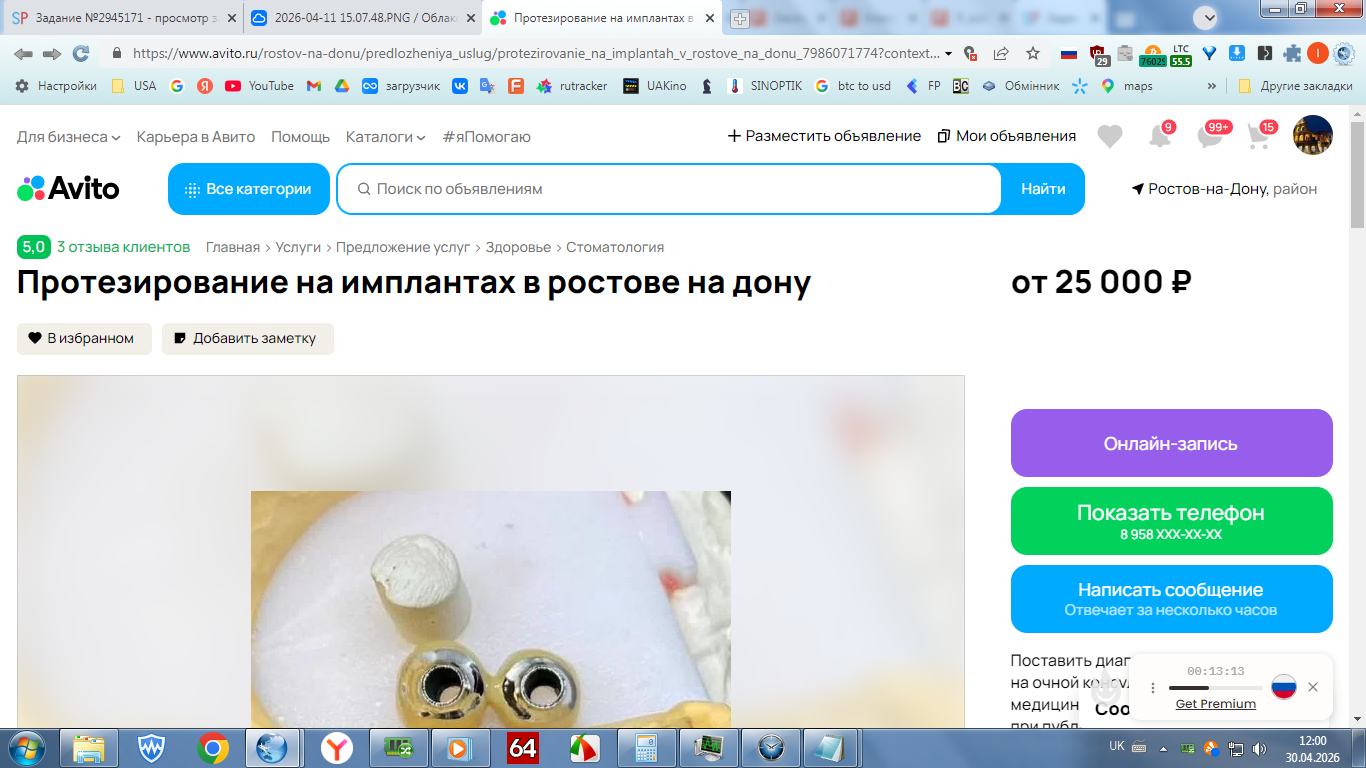Open address bar suggestions dropdown arrow
1366x768 pixels.
(x=949, y=54)
